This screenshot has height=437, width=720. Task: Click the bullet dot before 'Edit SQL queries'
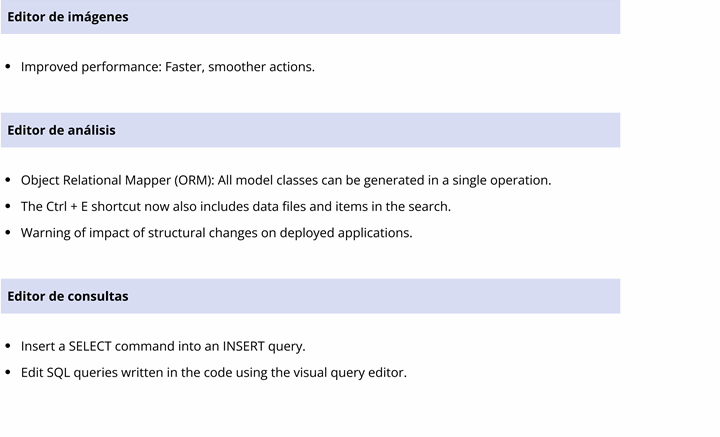coord(8,372)
